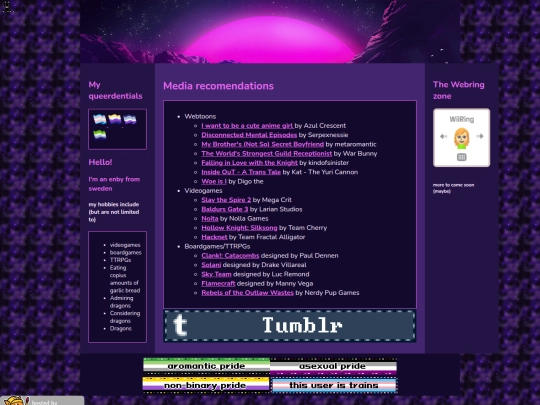The width and height of the screenshot is (540, 405).
Task: Click 'I'm an enby from sweden' text
Action: 114,184
